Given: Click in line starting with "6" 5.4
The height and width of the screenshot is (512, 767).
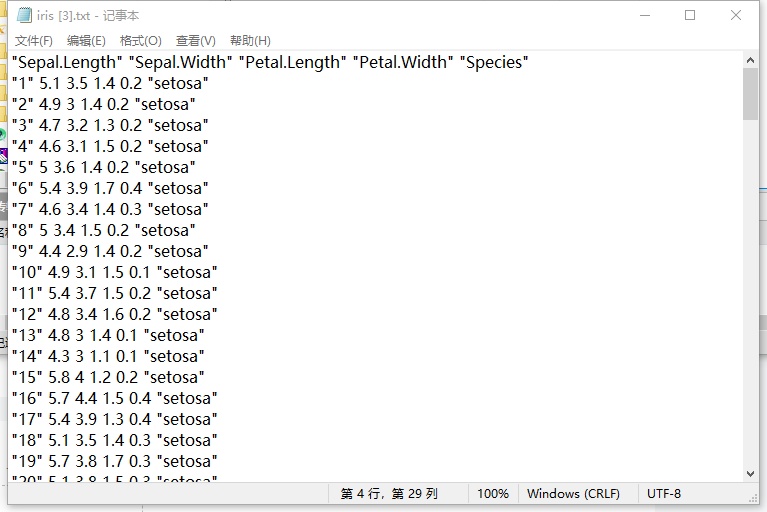Looking at the screenshot, I should 110,189.
